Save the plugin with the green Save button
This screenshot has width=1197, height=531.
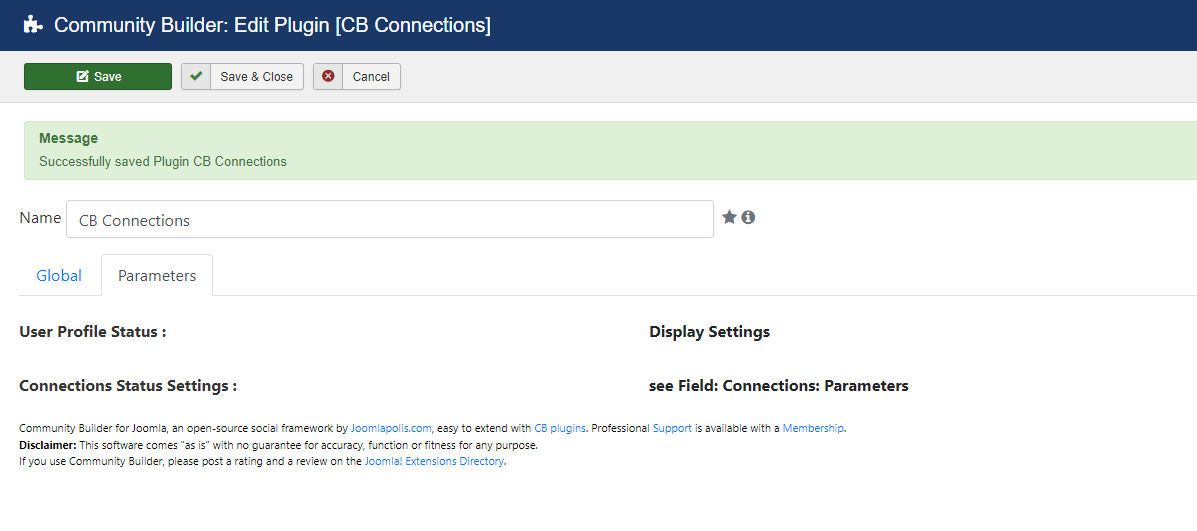click(98, 76)
